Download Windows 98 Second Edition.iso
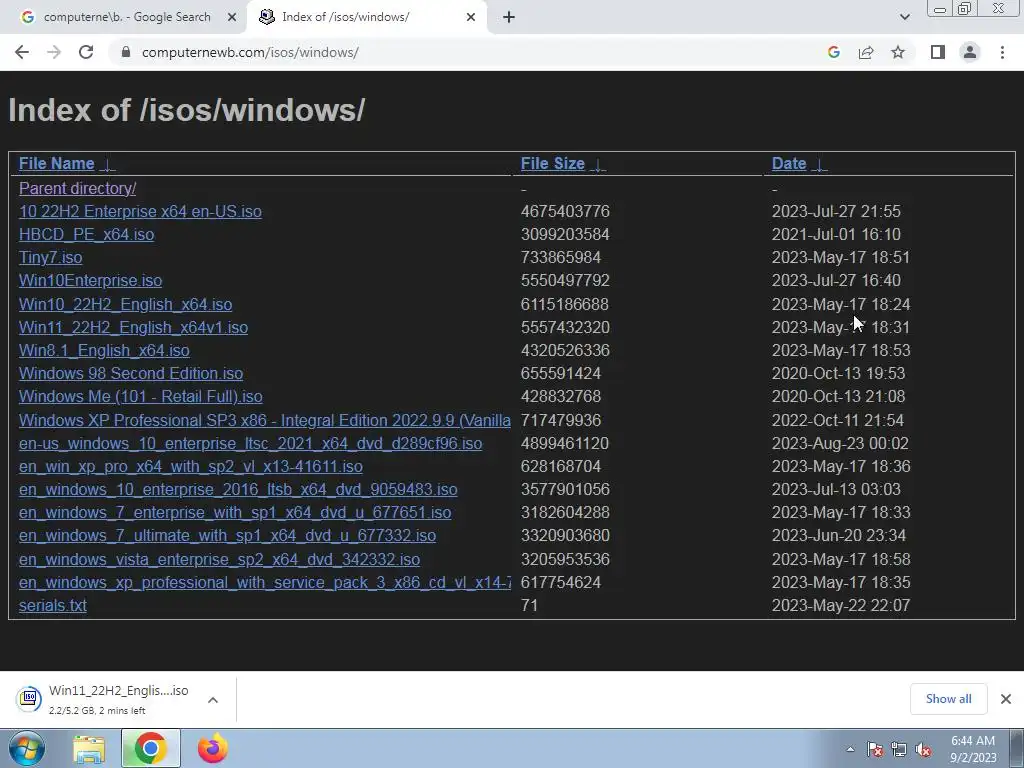1024x768 pixels. point(131,373)
